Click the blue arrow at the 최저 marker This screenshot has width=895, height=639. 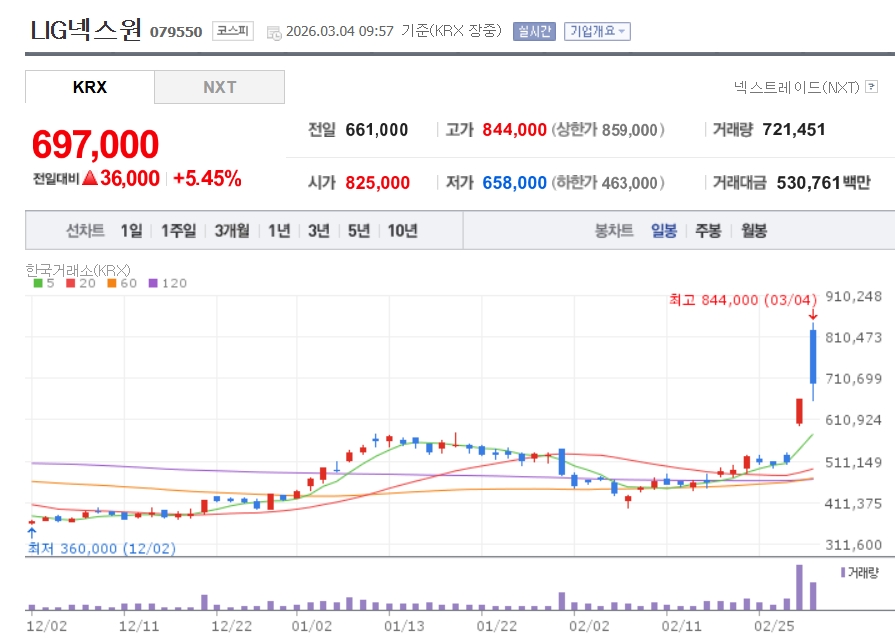[32, 533]
